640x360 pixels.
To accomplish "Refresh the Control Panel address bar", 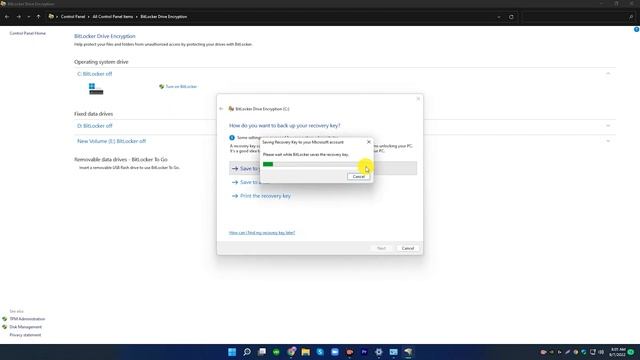I will [511, 17].
